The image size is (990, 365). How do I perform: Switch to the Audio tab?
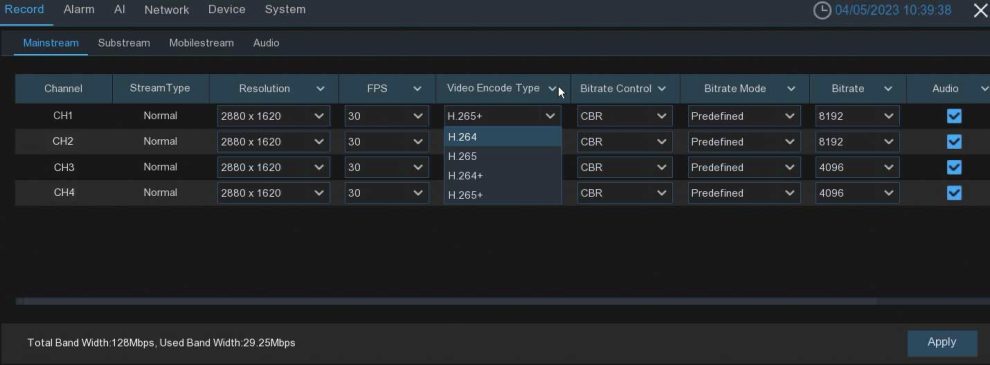pyautogui.click(x=266, y=43)
